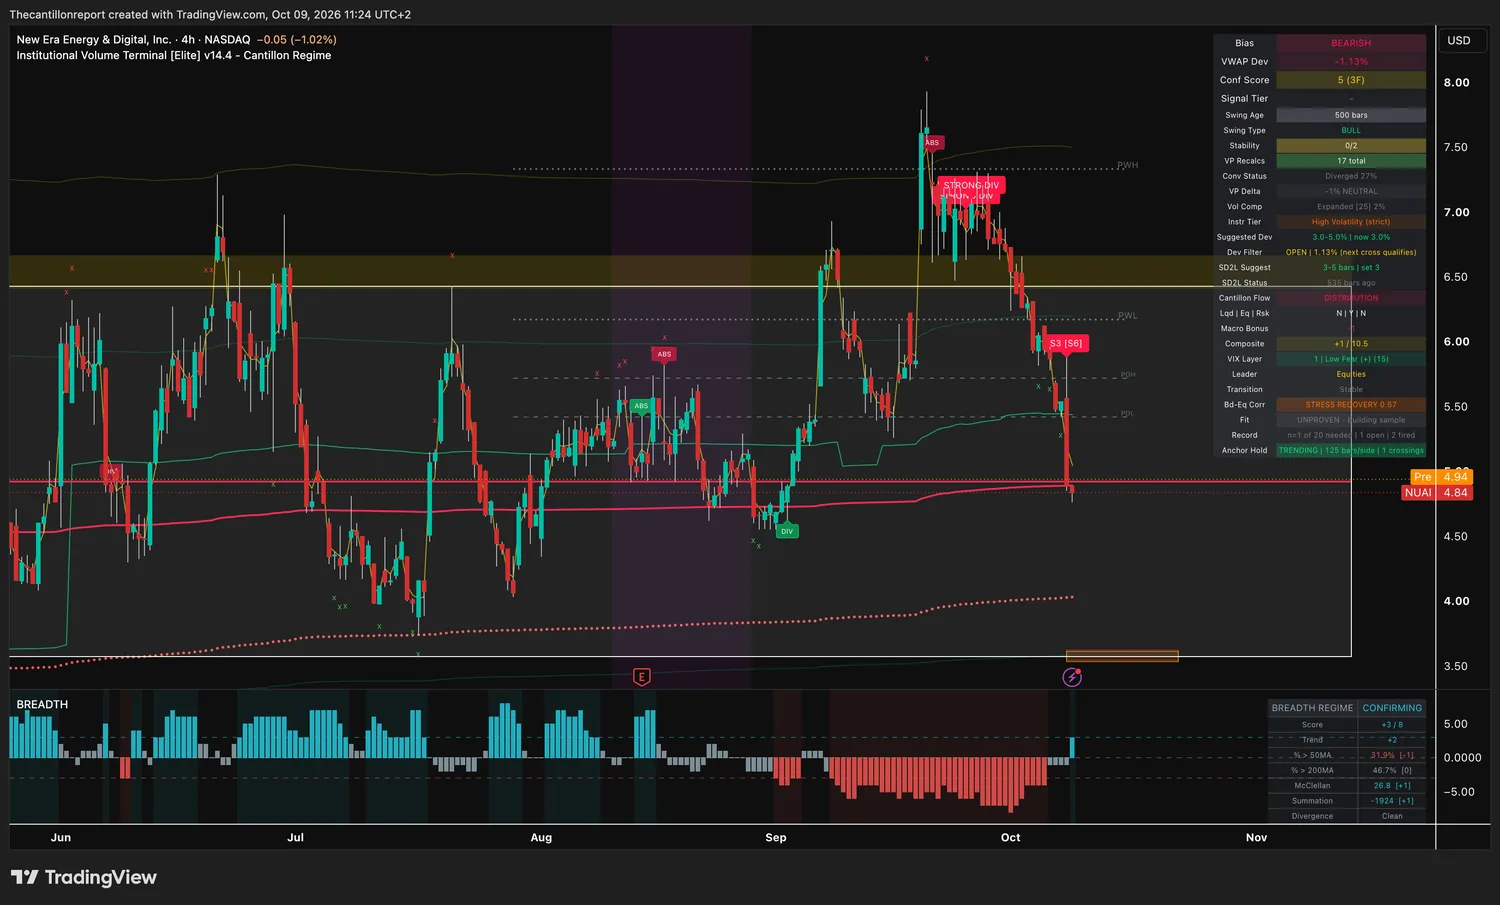Click the red 'NUAI 4.84' price tag
1500x905 pixels.
tap(1437, 492)
